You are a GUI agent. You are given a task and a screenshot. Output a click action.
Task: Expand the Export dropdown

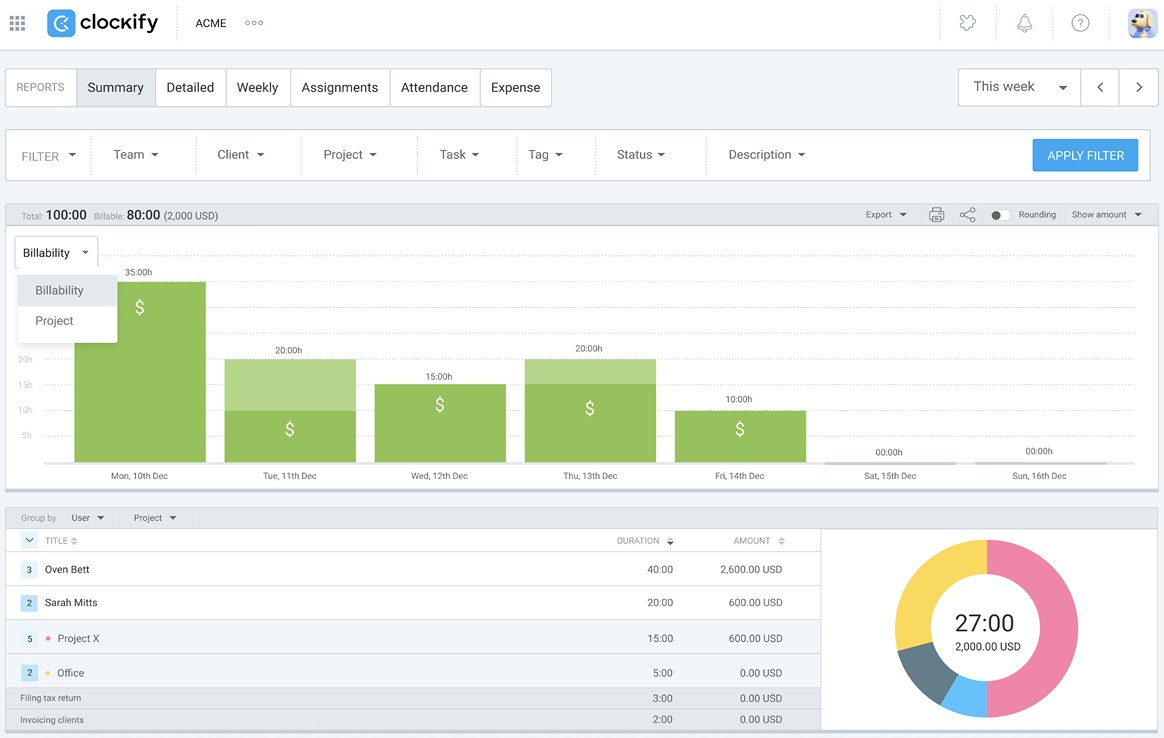(x=886, y=215)
